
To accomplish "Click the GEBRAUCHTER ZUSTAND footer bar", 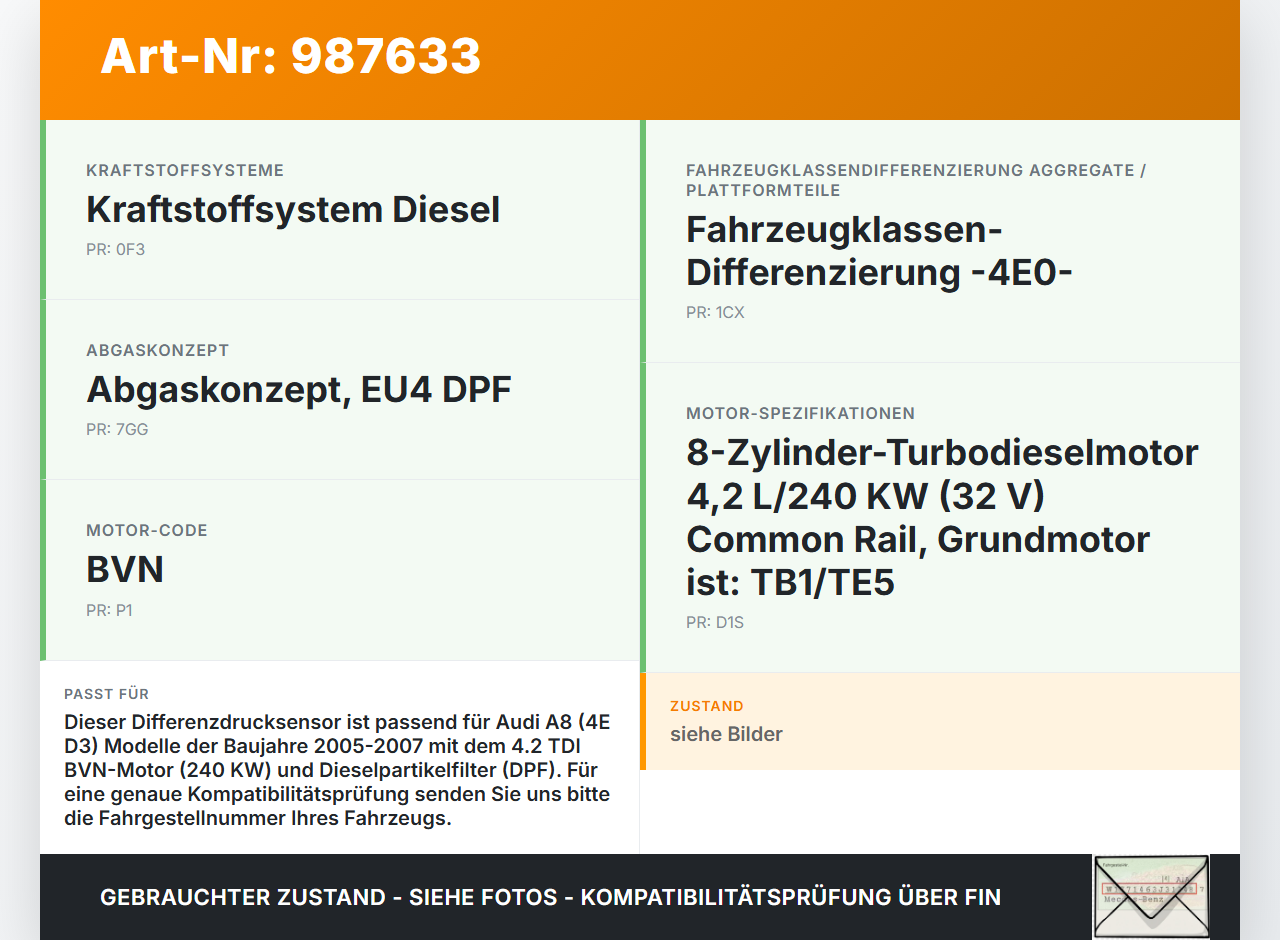I will click(x=550, y=897).
